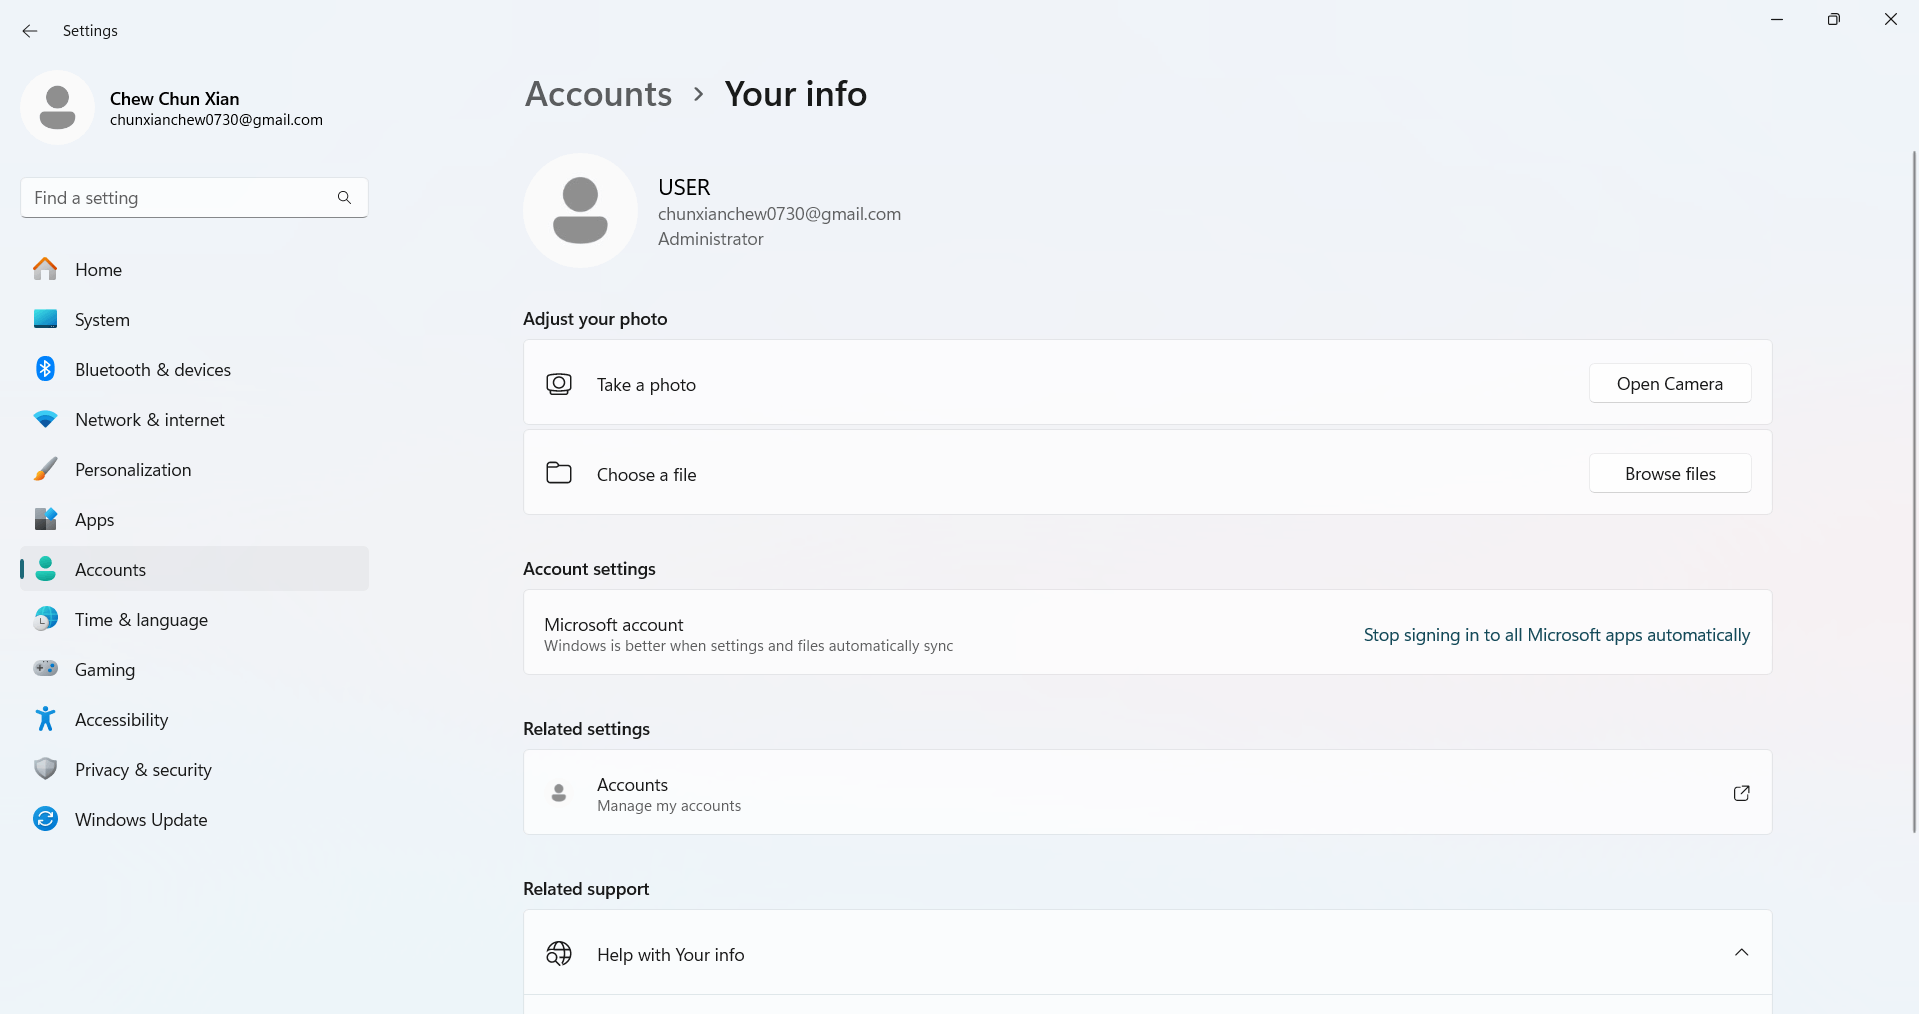
Task: Click the System monitor icon
Action: pos(45,319)
